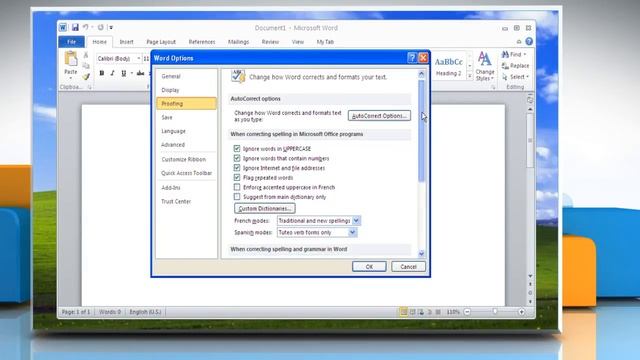Click the Redo icon in Quick Access Toolbar
The width and height of the screenshot is (640, 360).
click(100, 27)
